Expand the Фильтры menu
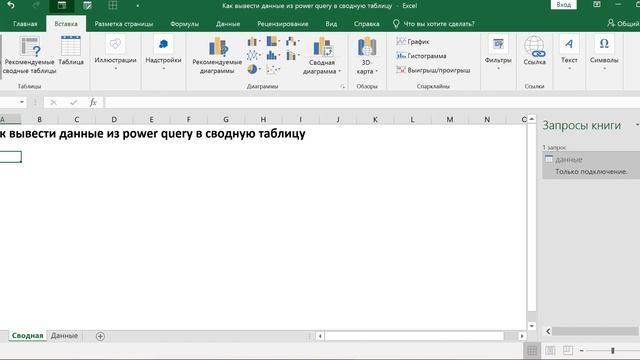Viewport: 640px width, 360px height. coord(498,53)
